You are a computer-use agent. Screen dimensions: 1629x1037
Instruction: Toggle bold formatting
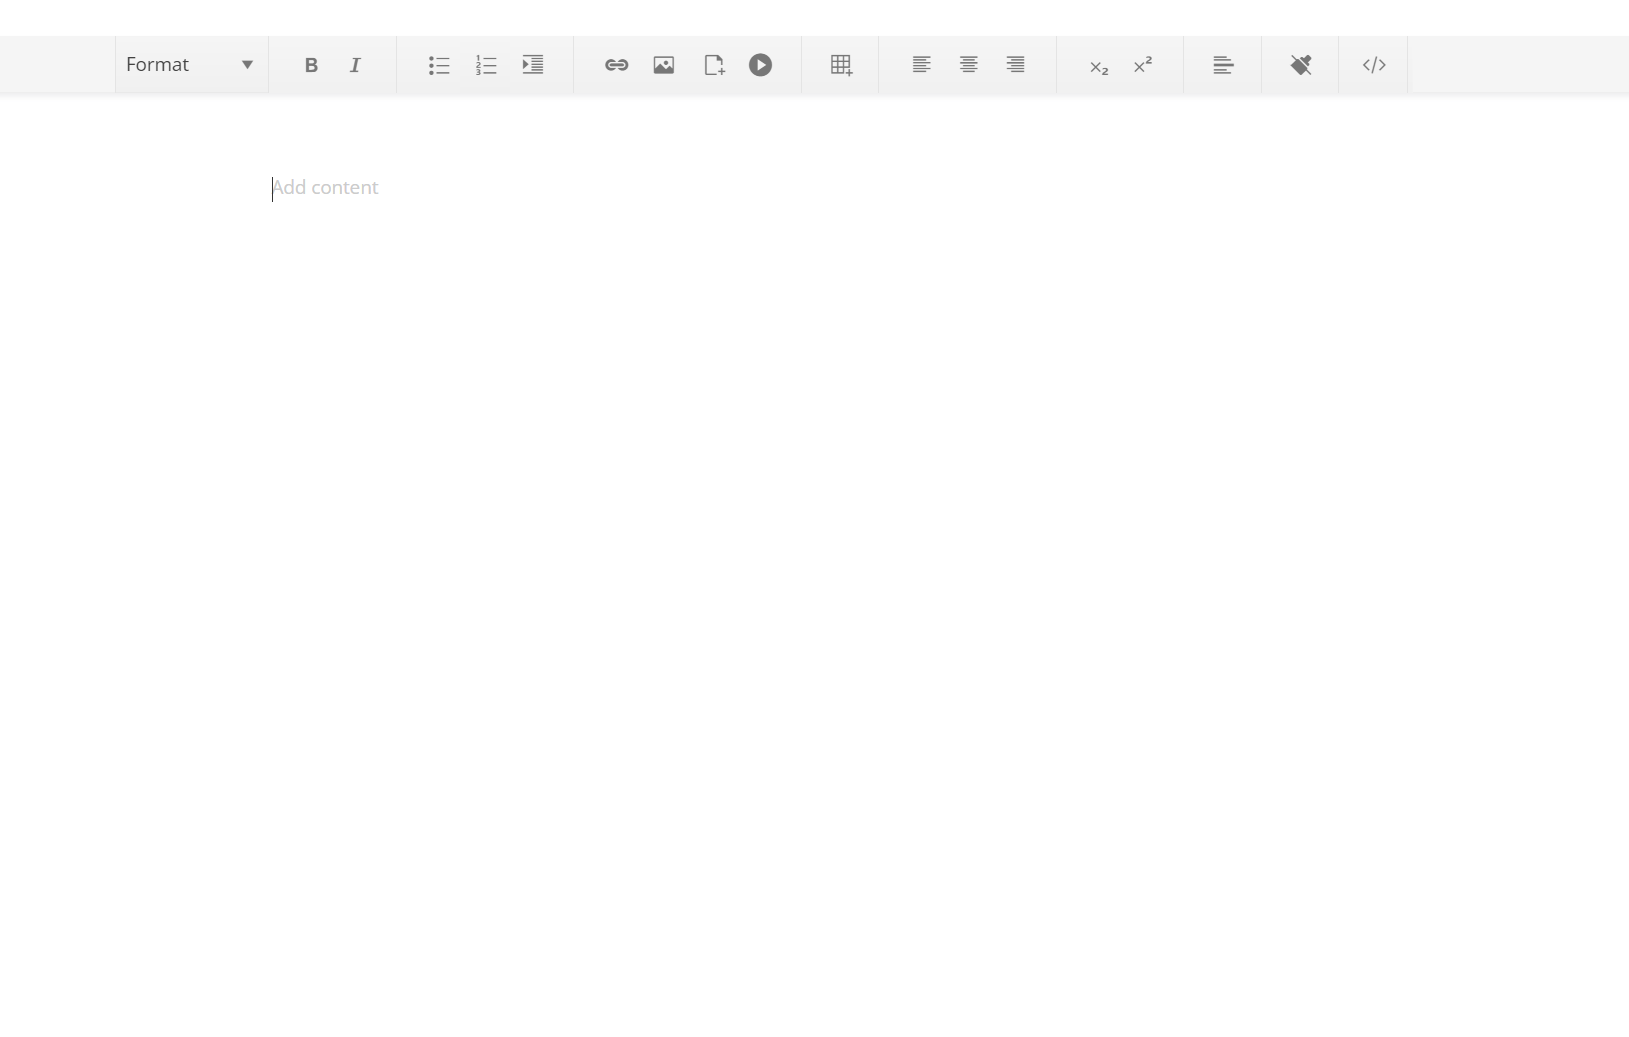tap(311, 65)
